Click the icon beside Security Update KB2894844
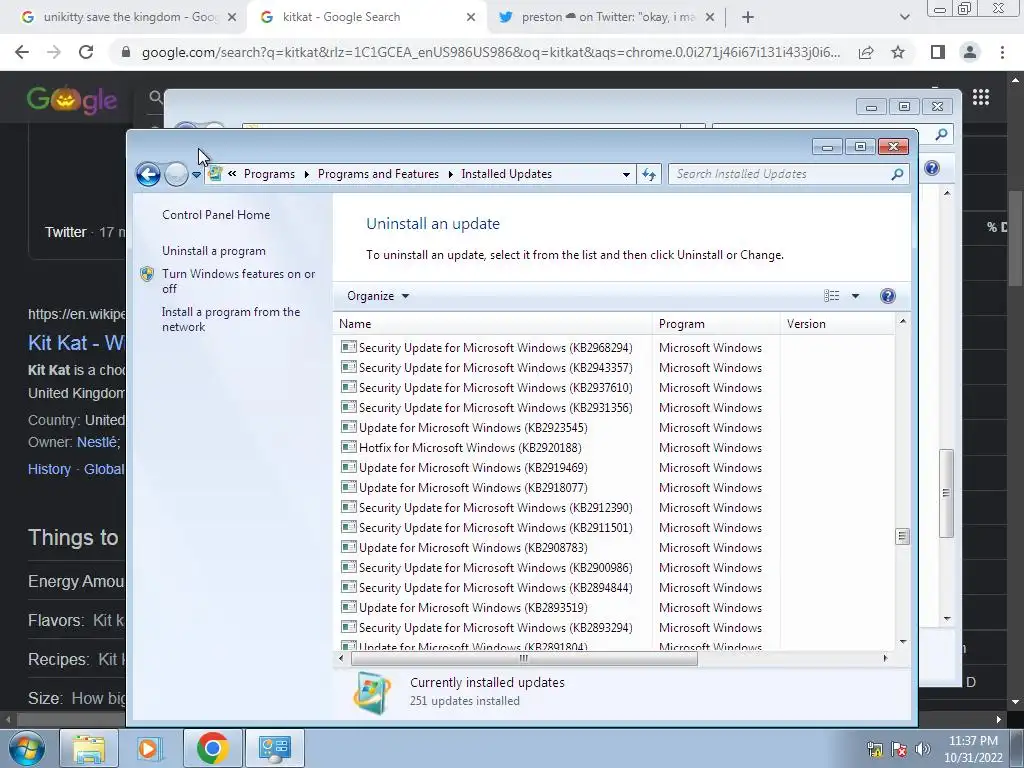This screenshot has height=768, width=1024. point(349,587)
